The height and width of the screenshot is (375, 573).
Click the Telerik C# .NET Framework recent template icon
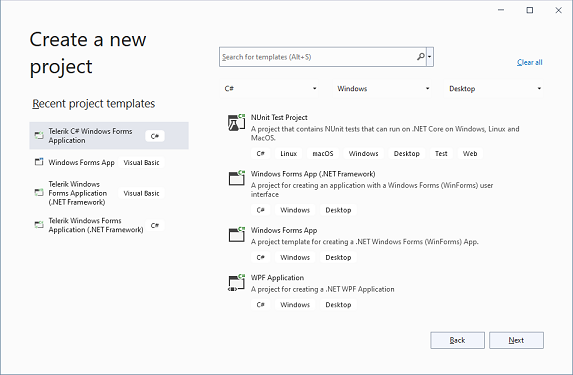[x=39, y=225]
